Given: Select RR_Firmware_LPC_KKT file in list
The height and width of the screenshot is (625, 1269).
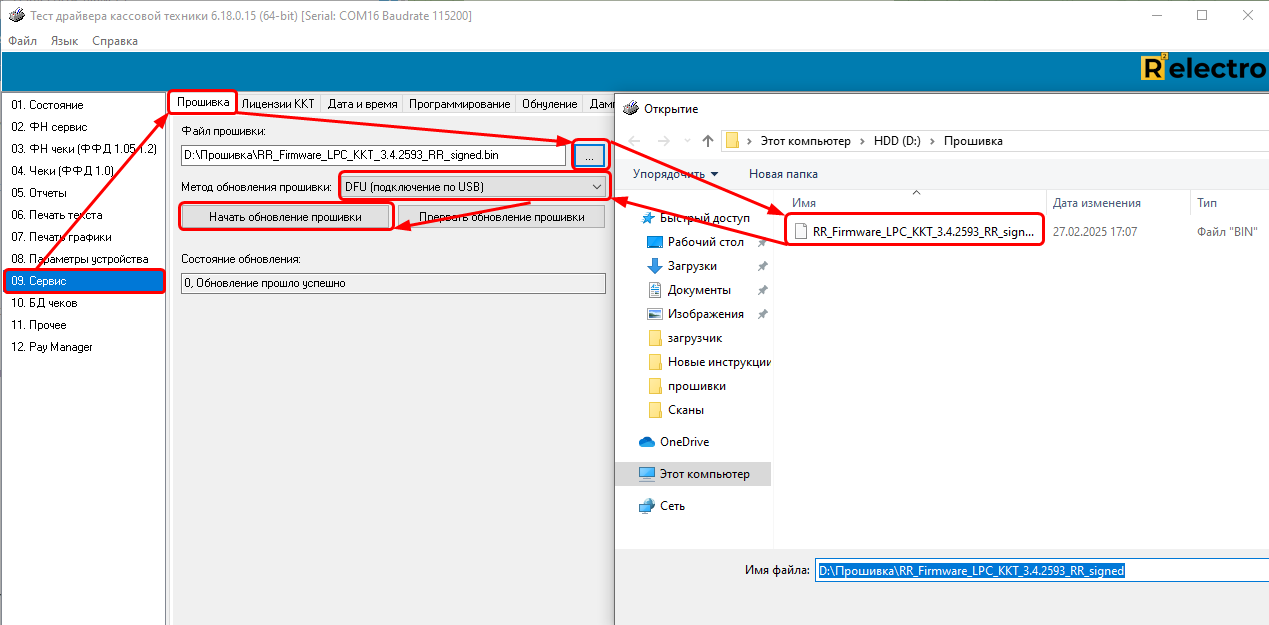Looking at the screenshot, I should 922,232.
